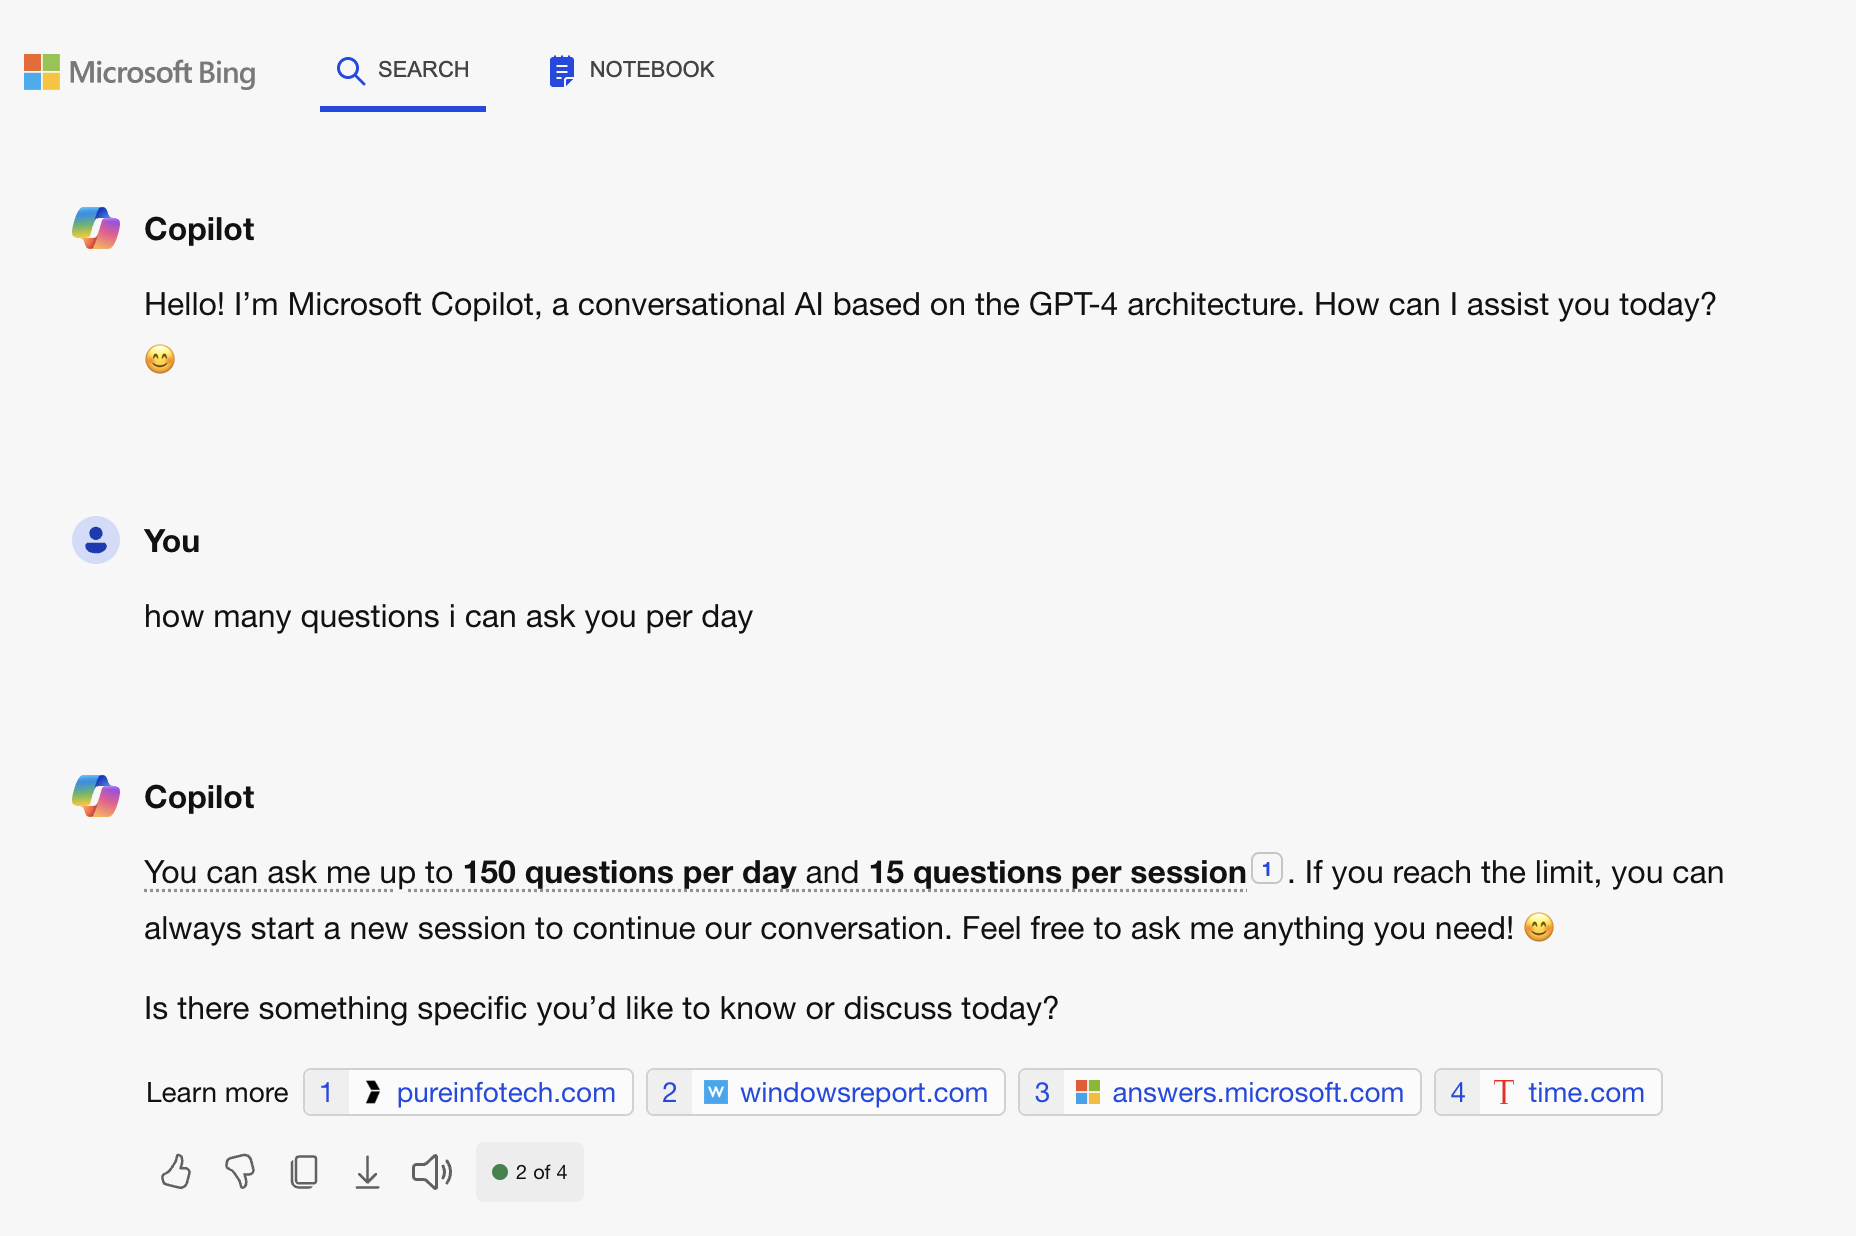
Task: Click the Notebook clipboard icon
Action: click(x=562, y=70)
